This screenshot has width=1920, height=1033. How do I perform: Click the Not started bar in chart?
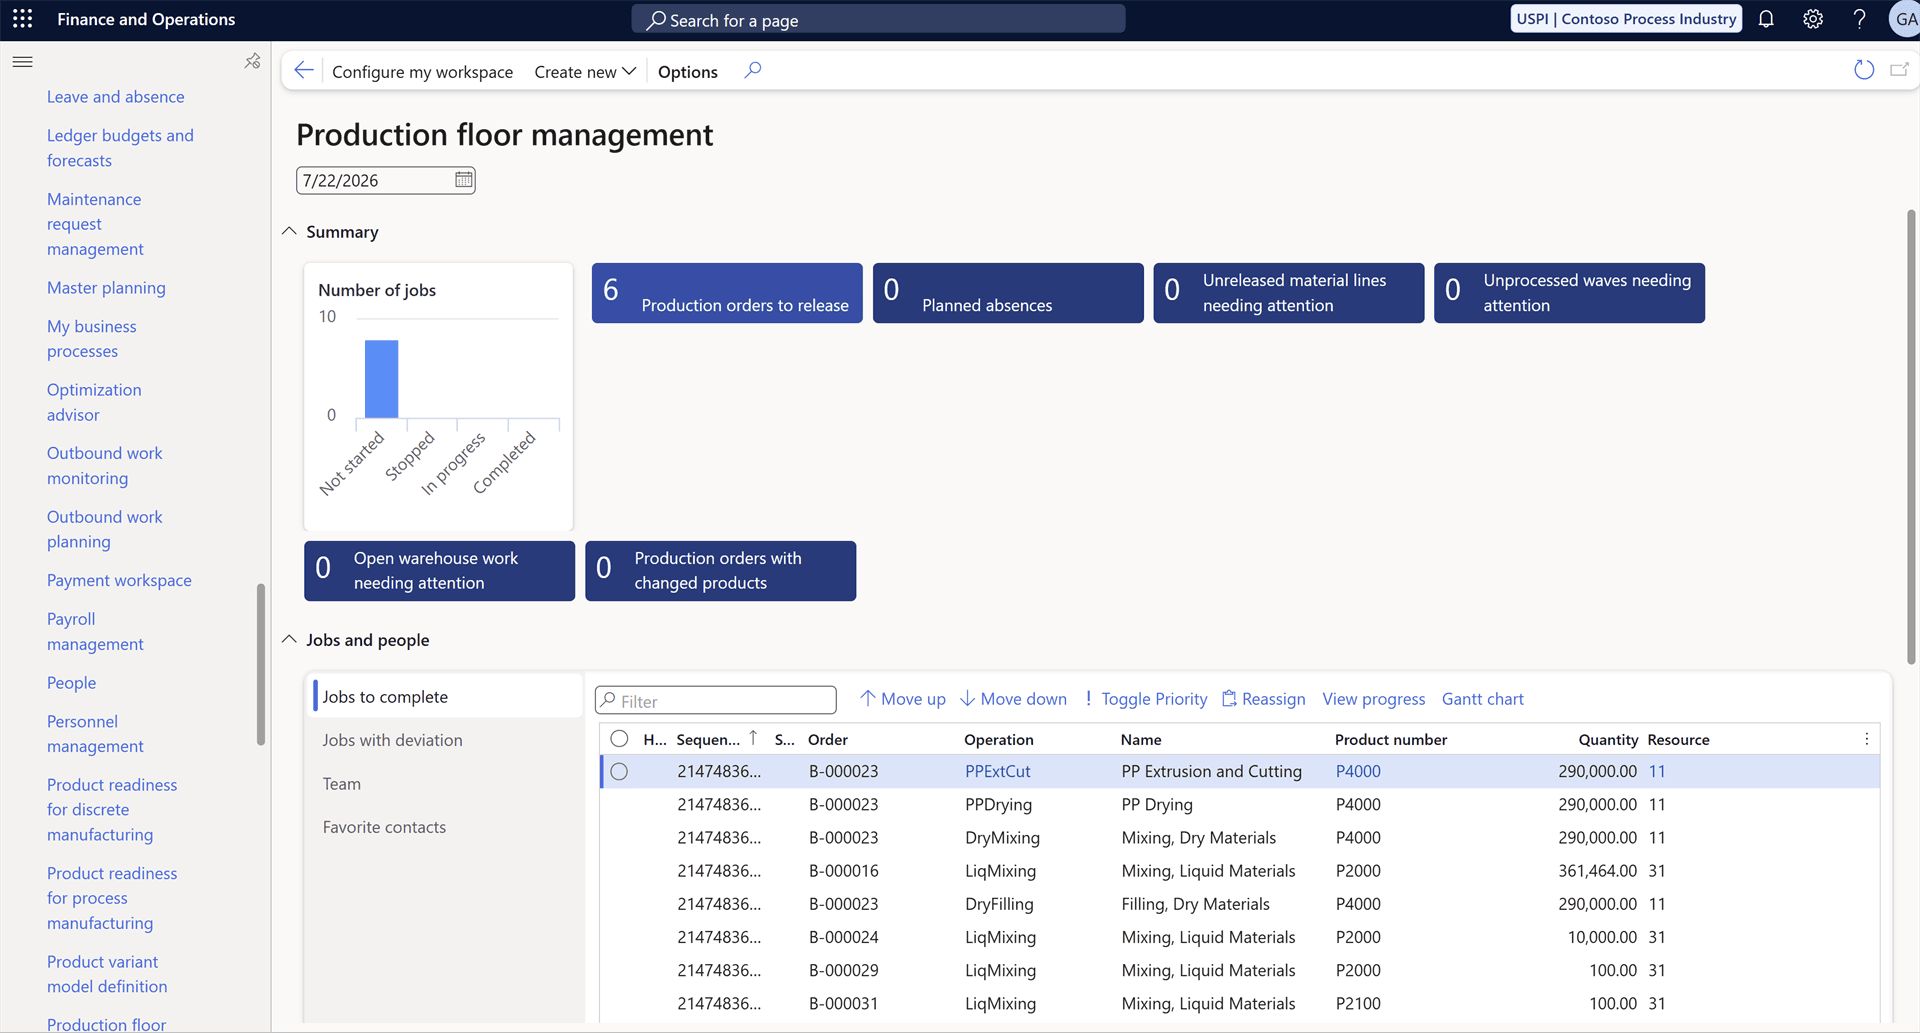381,379
